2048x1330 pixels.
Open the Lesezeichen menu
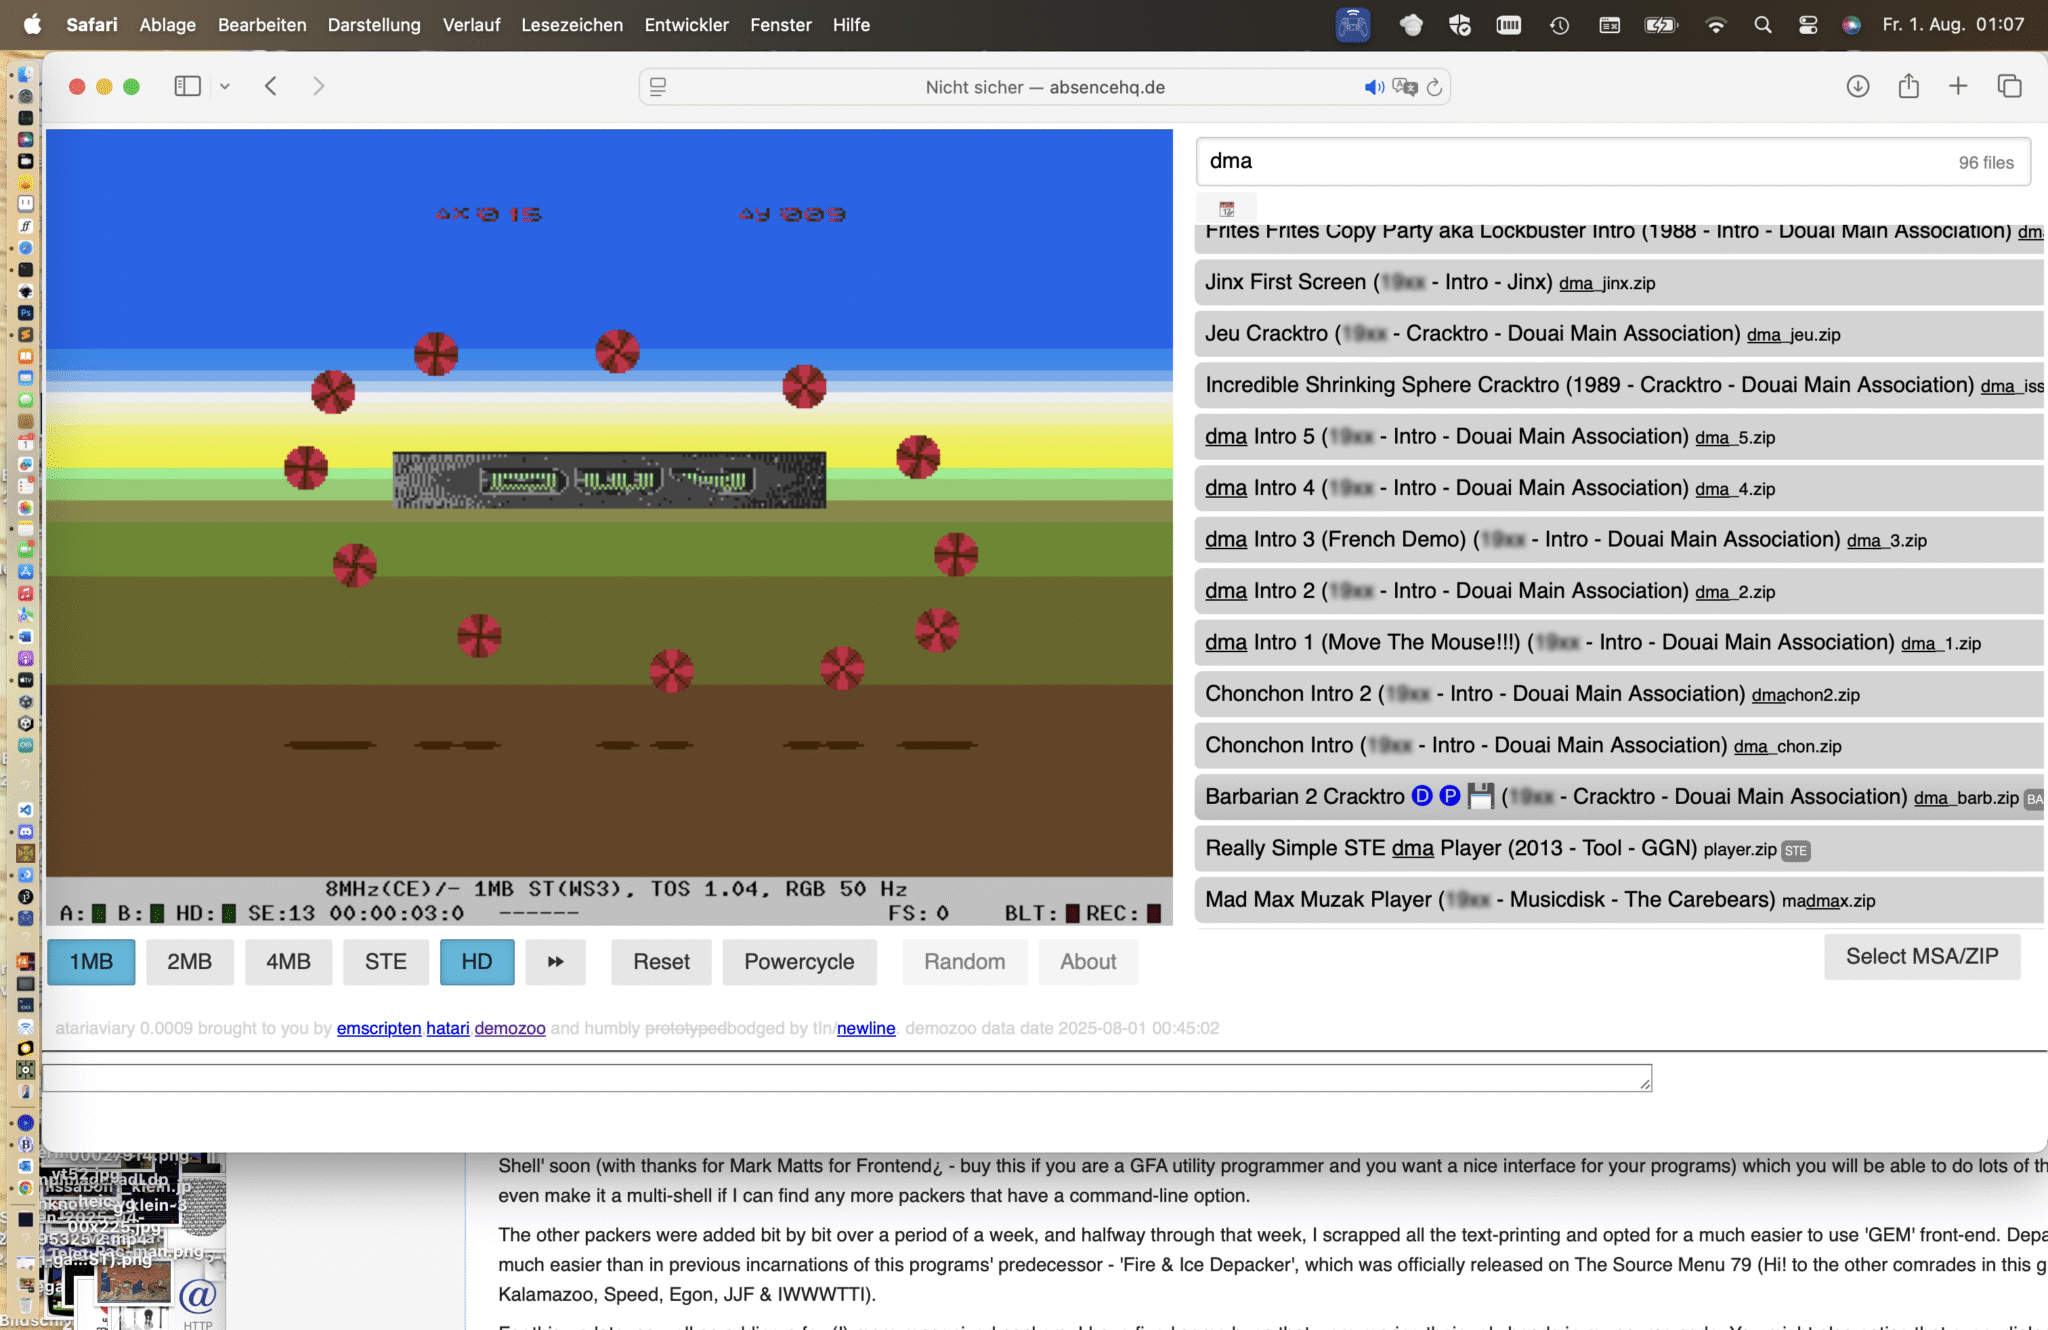(571, 25)
